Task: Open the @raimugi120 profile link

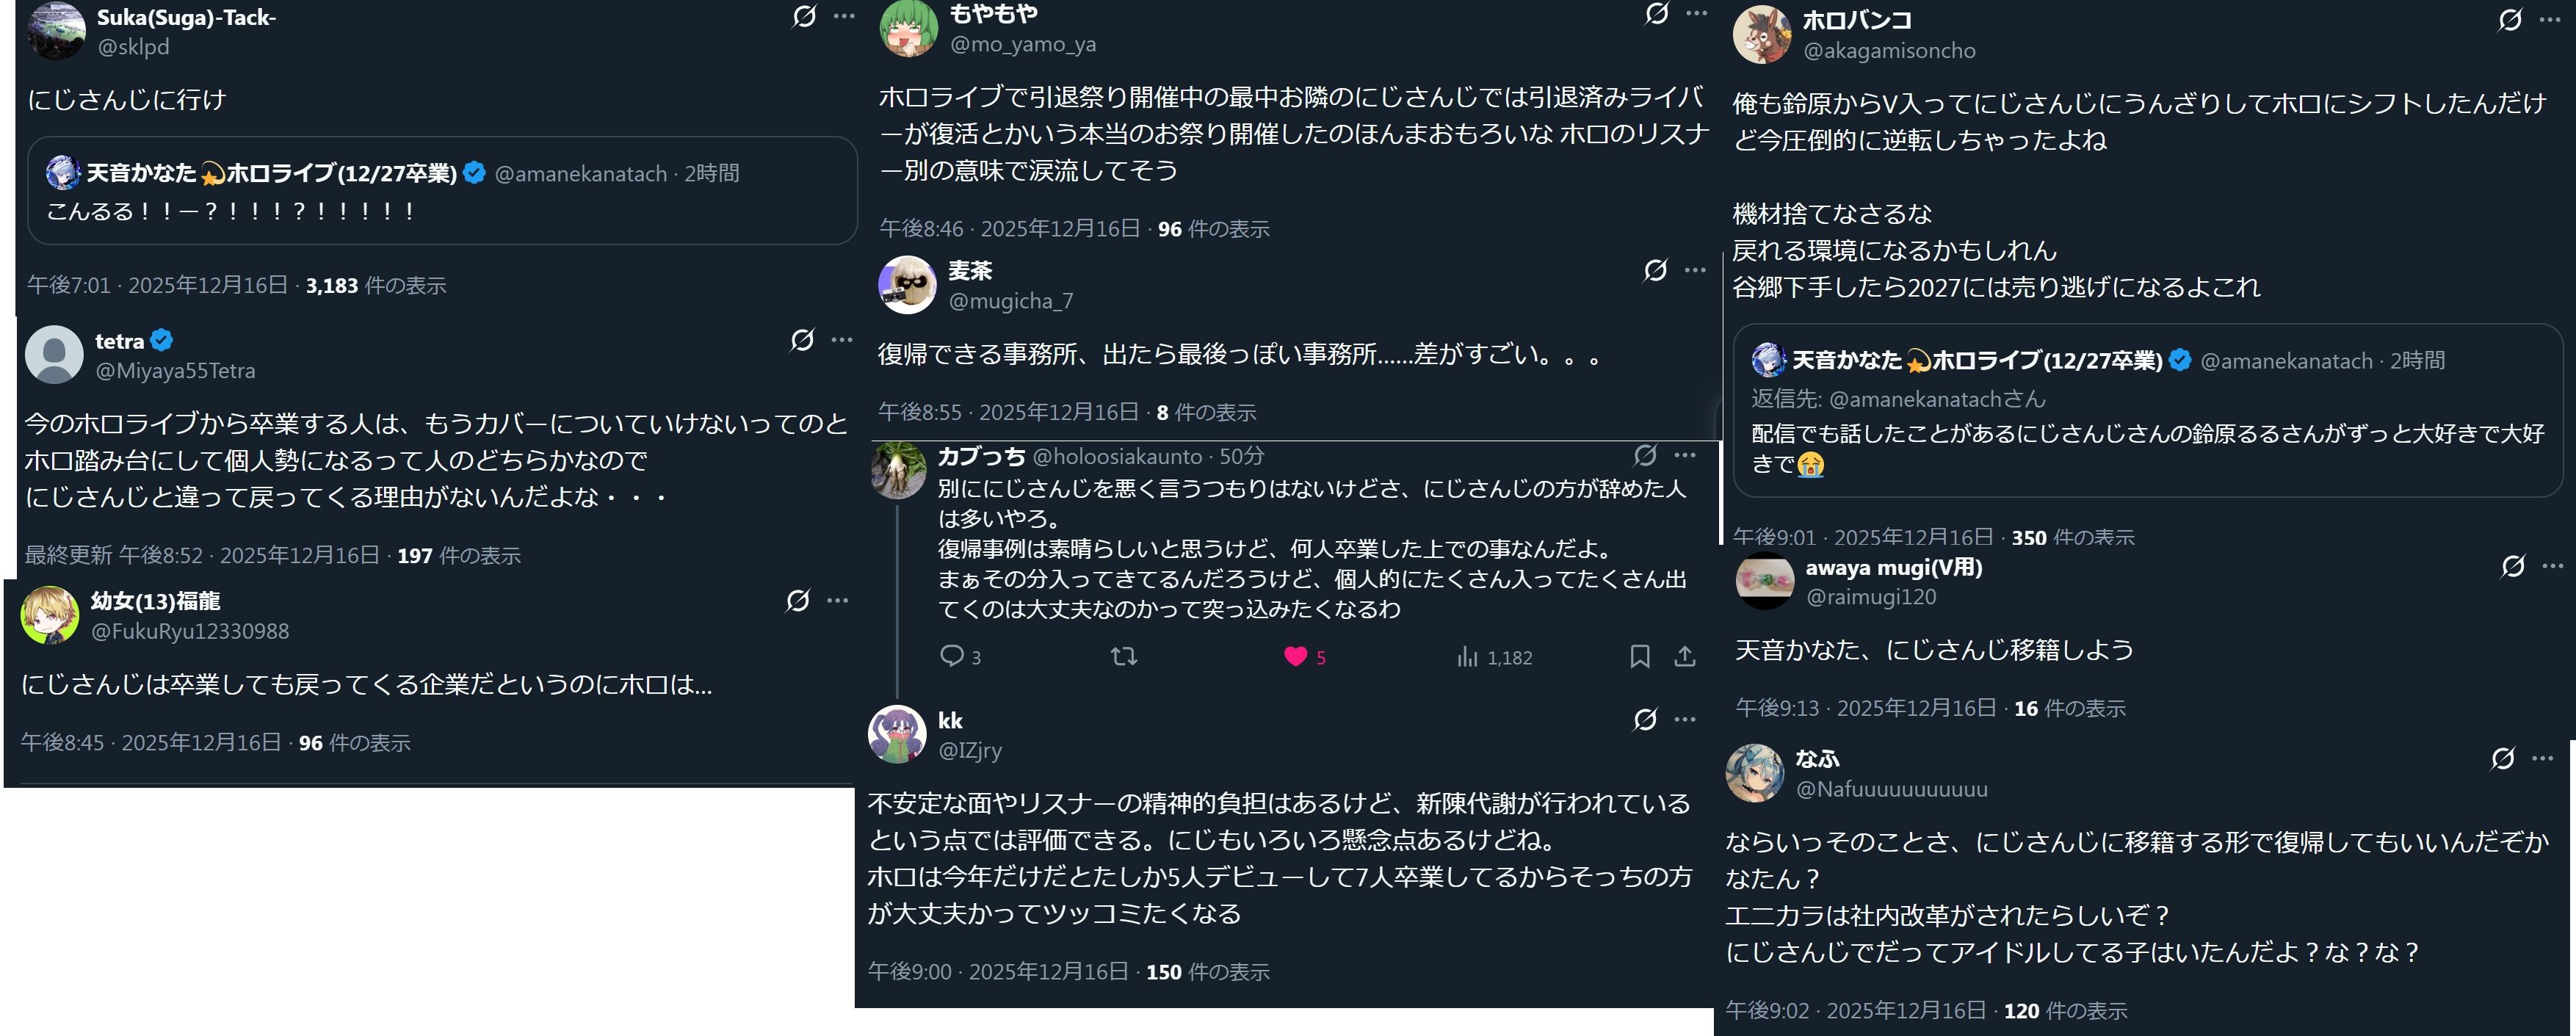Action: [x=1870, y=597]
